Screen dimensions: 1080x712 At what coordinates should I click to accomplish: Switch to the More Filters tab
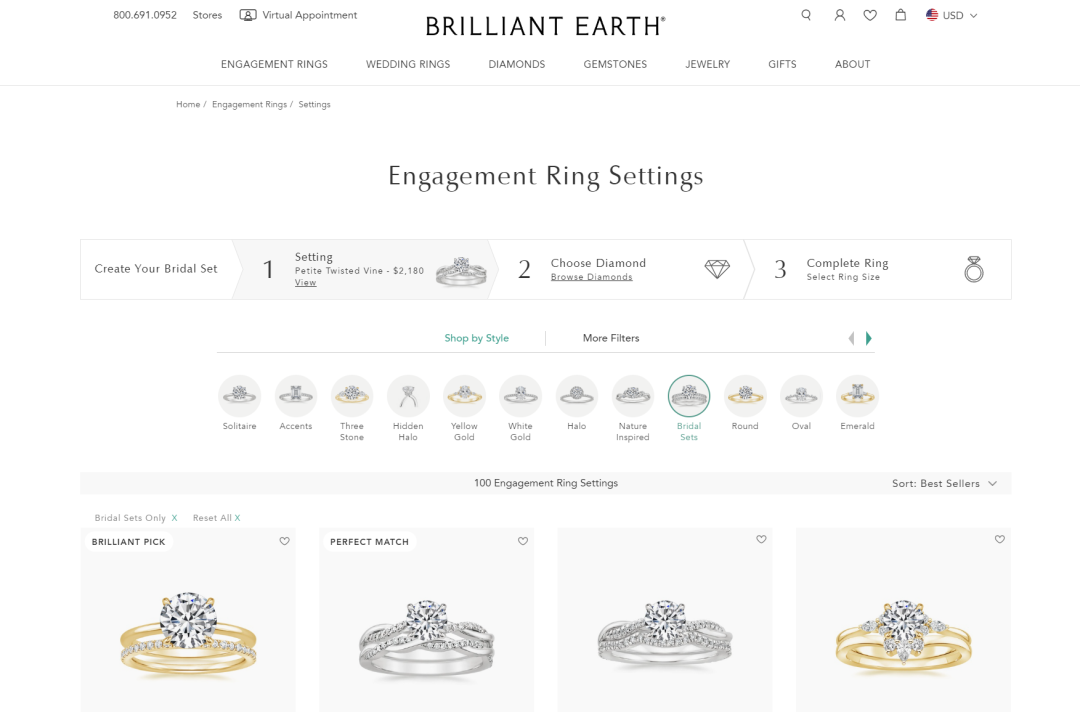611,338
